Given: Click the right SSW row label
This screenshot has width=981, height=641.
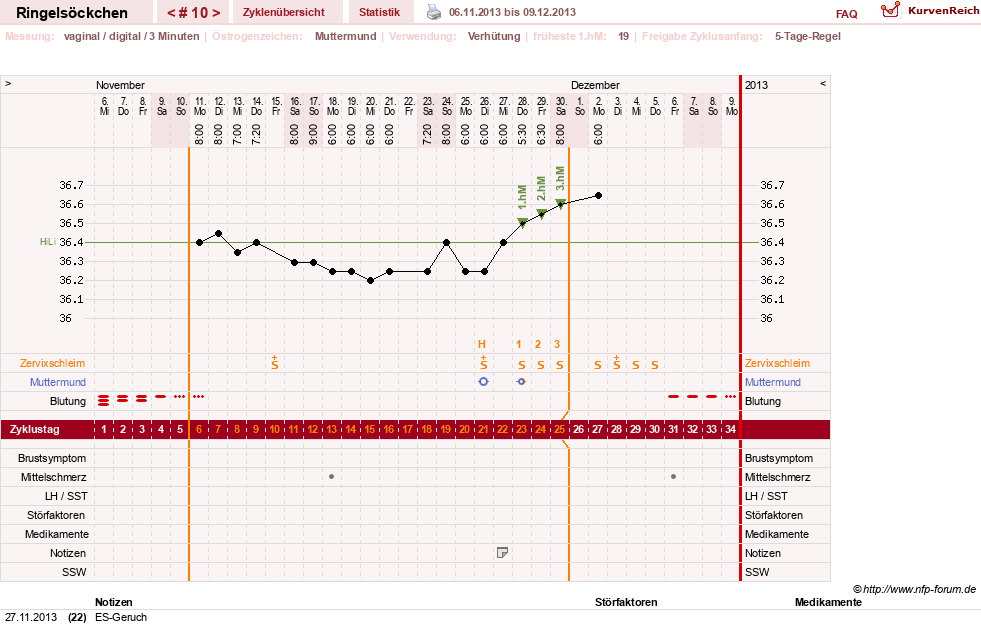Looking at the screenshot, I should pos(757,572).
